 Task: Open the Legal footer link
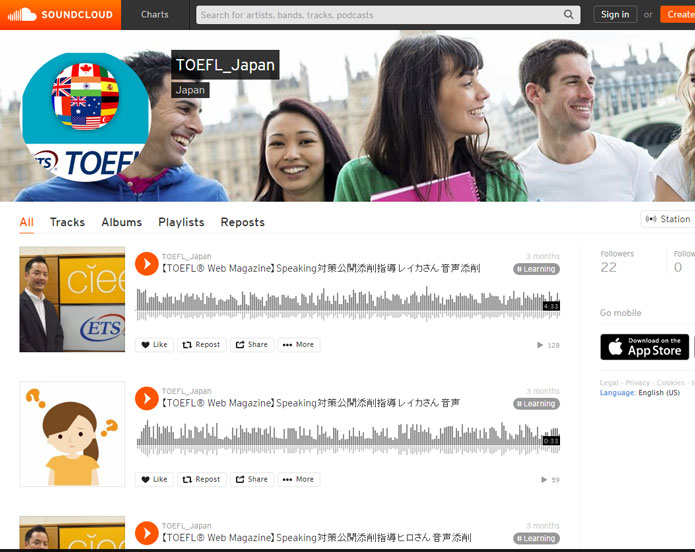click(609, 383)
